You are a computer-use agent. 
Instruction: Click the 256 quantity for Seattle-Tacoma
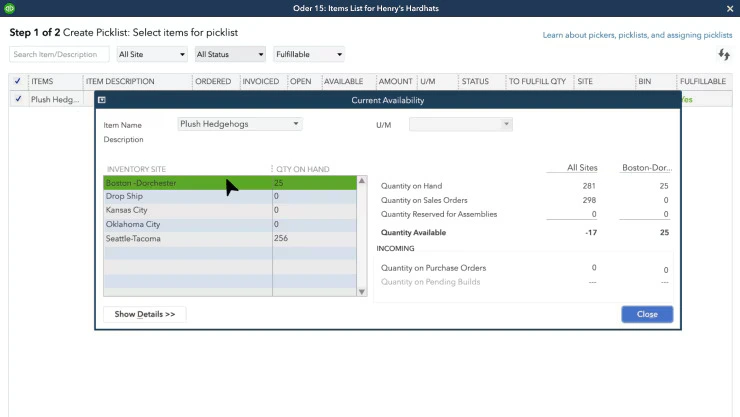pyautogui.click(x=281, y=238)
